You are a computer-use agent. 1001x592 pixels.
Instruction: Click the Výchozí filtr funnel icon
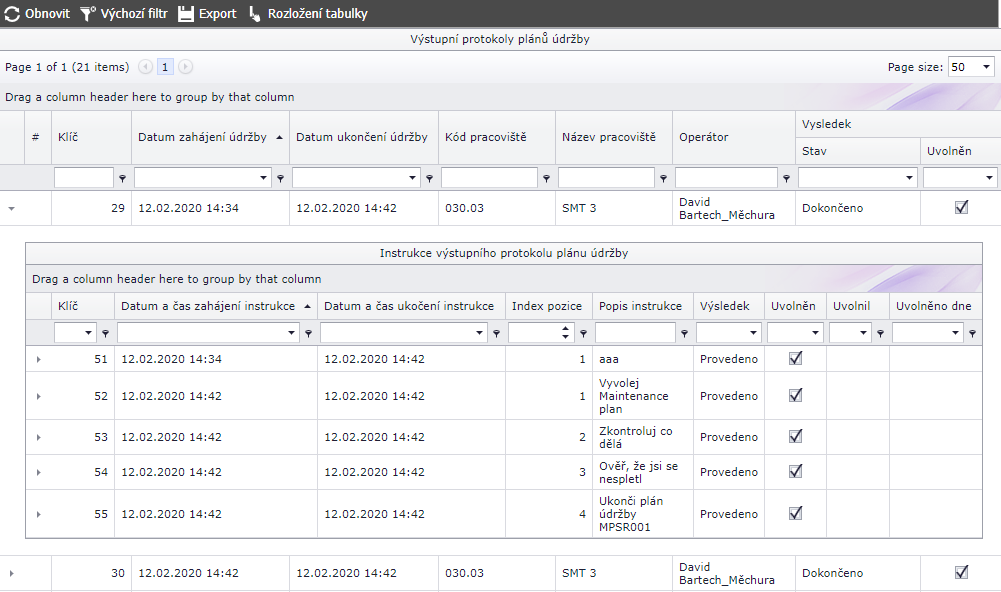point(88,14)
